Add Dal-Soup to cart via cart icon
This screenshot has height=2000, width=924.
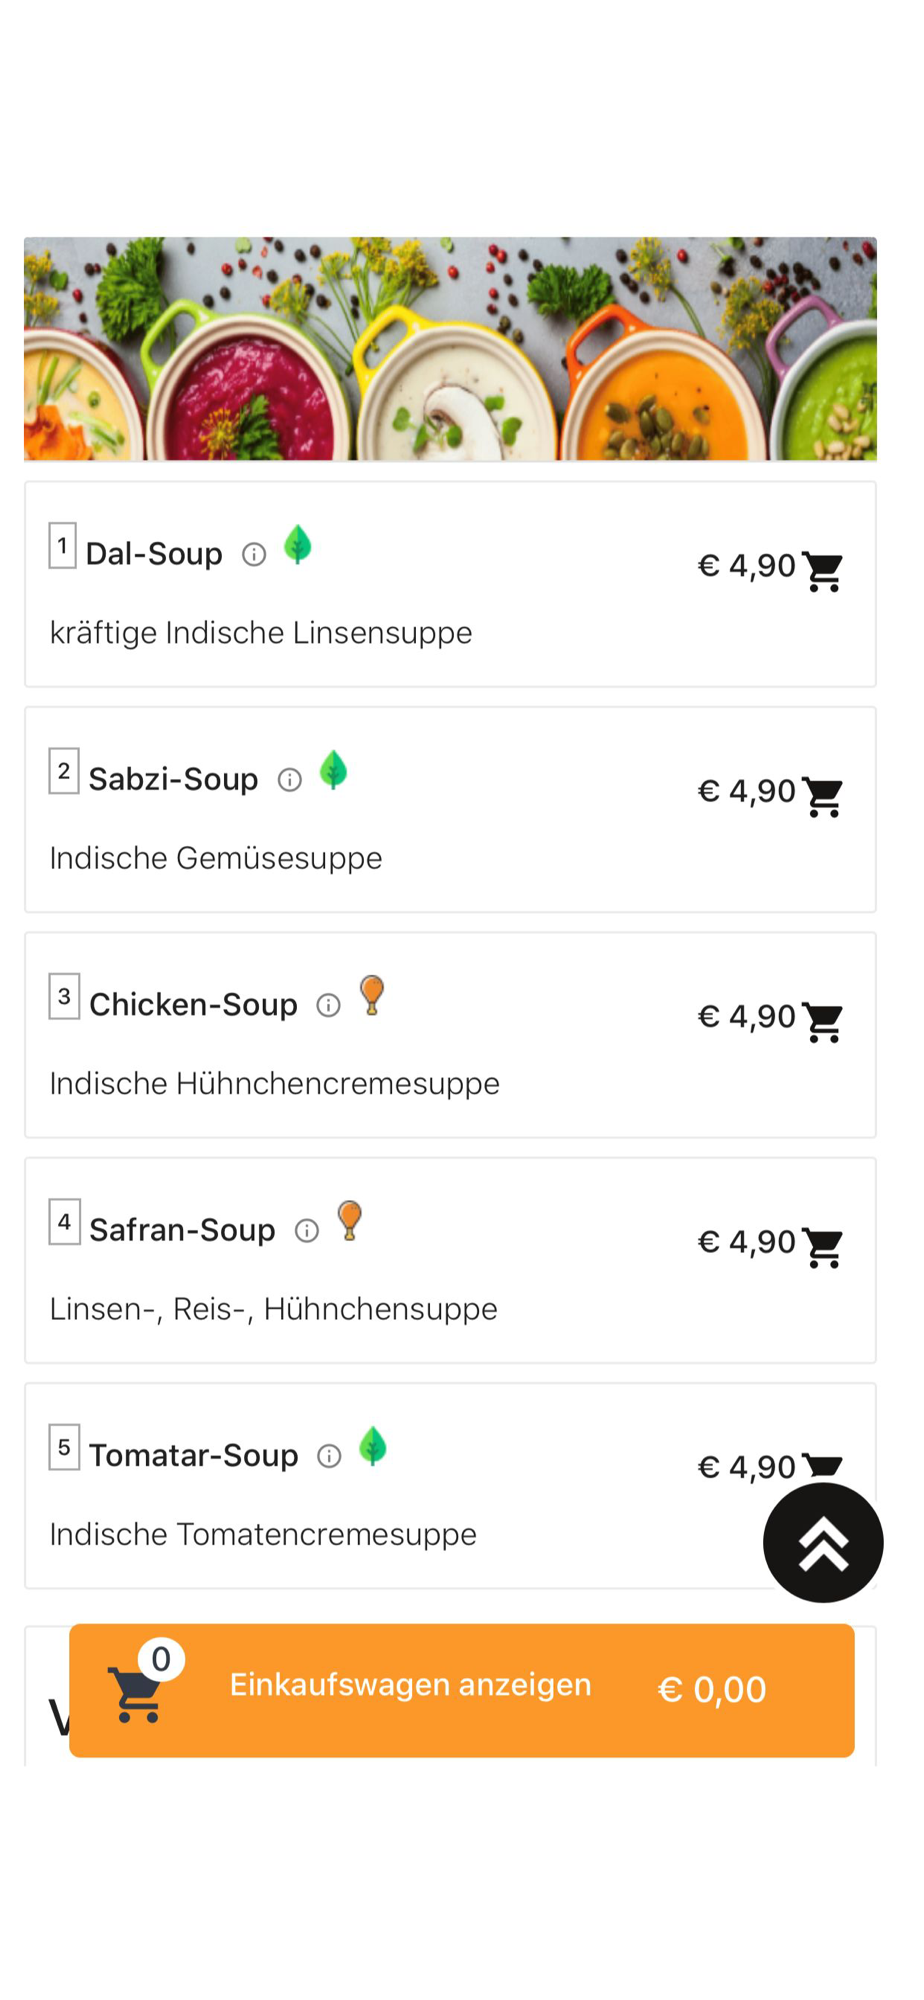pos(823,571)
